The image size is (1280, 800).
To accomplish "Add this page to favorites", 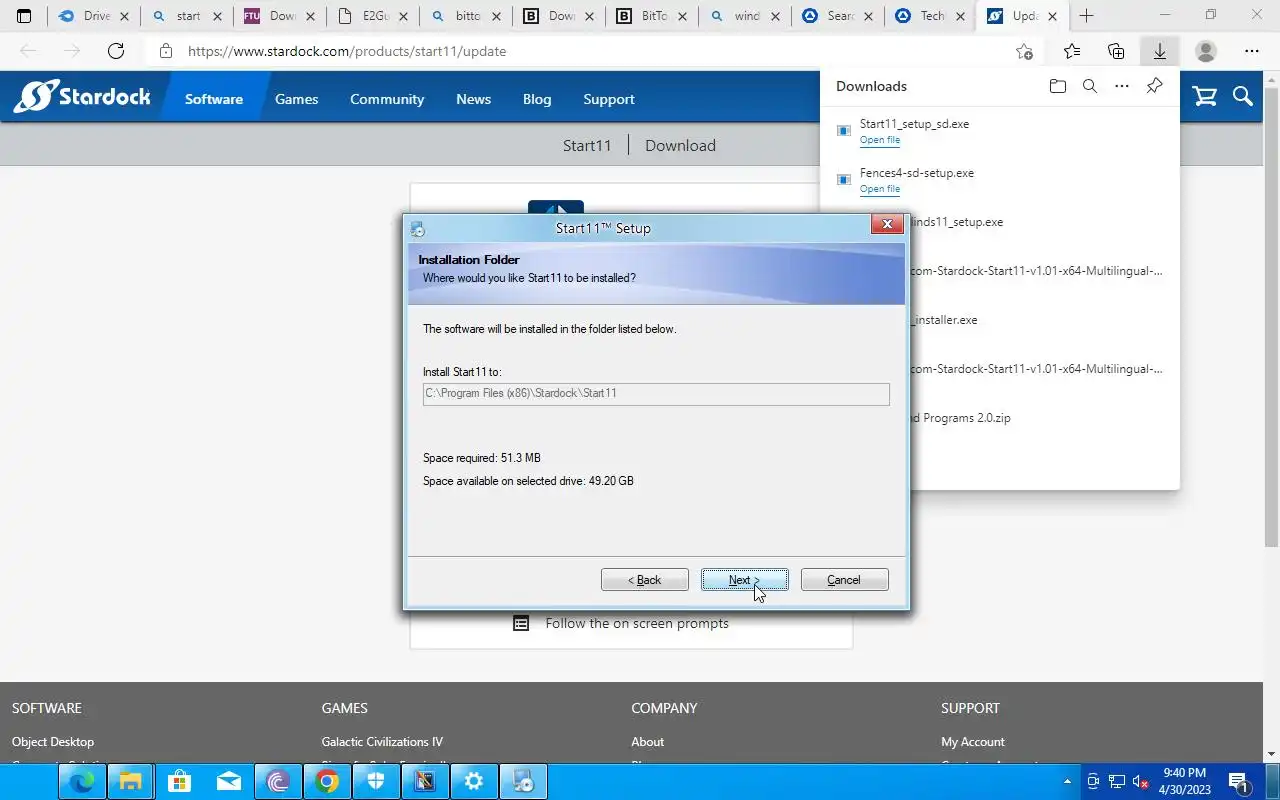I will [x=1024, y=51].
